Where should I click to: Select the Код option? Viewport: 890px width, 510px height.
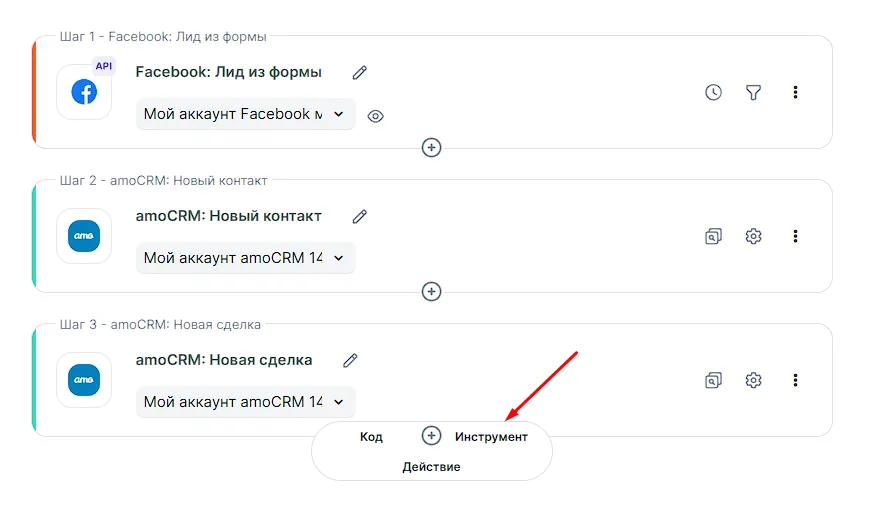click(x=371, y=437)
